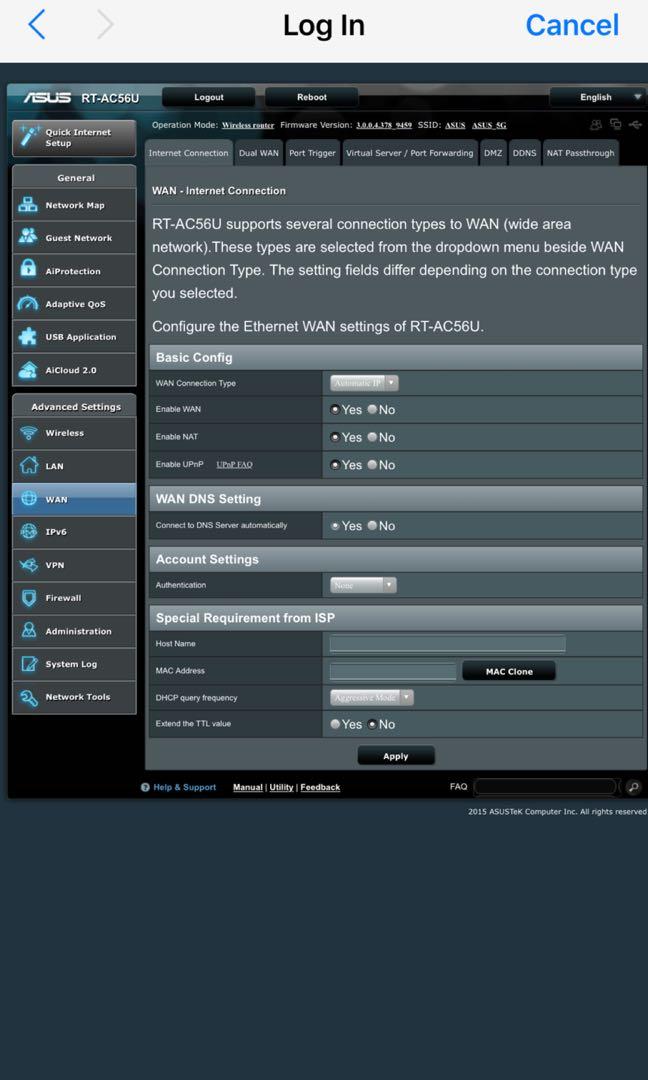This screenshot has height=1080, width=648.
Task: Open the Manual link in footer
Action: coord(248,787)
